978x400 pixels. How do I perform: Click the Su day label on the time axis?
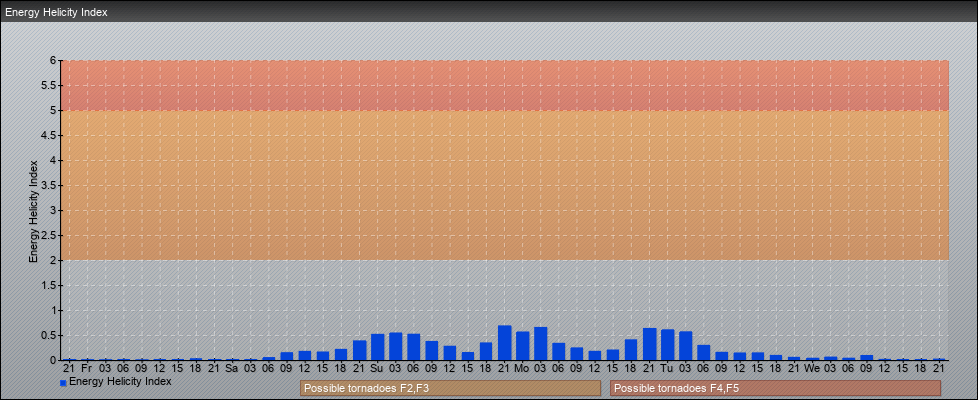coord(376,369)
